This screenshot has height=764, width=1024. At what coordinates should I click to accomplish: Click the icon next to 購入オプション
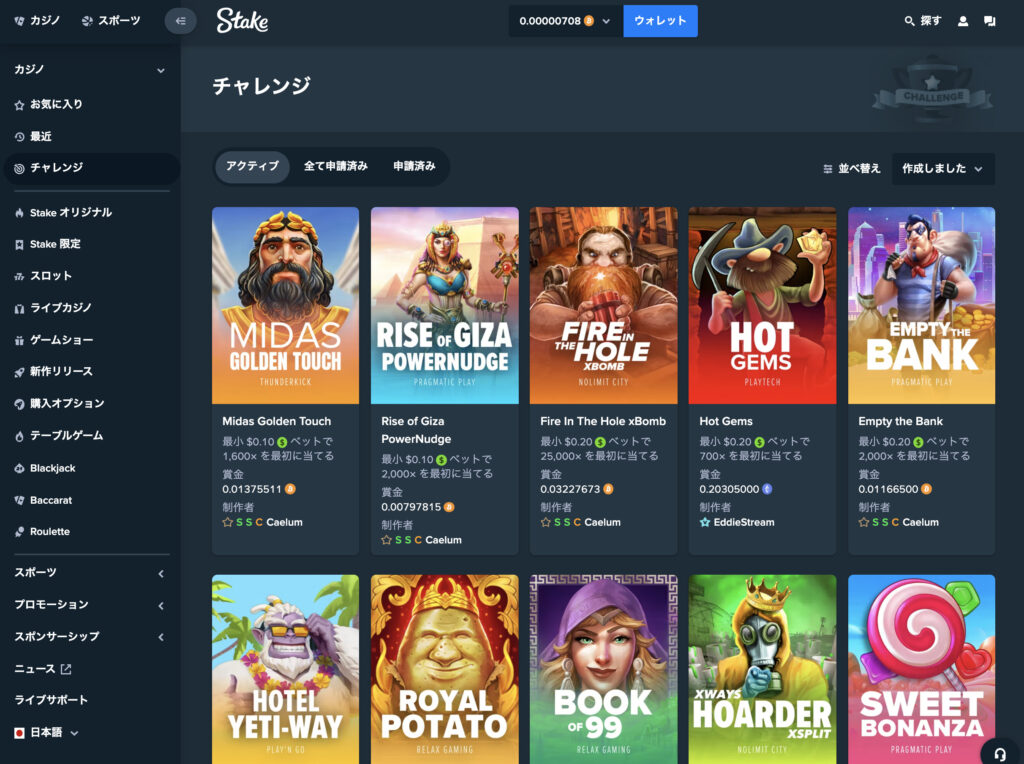click(x=20, y=404)
